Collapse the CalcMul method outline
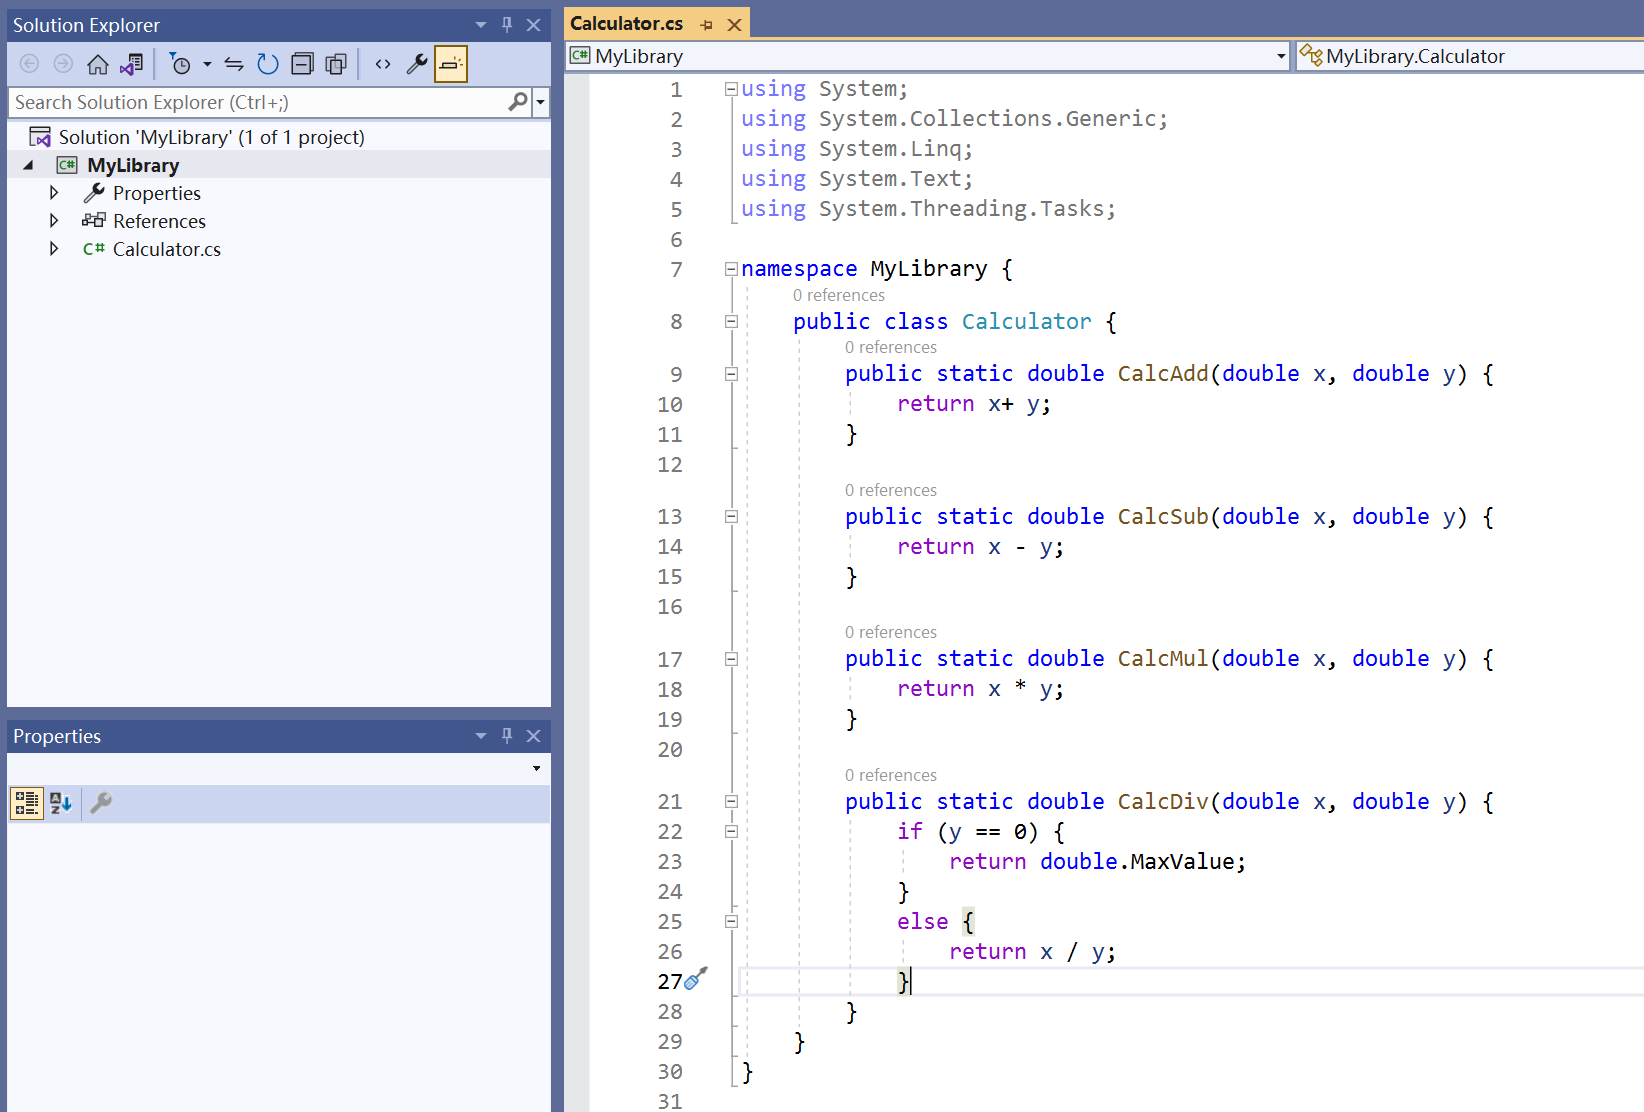Image resolution: width=1644 pixels, height=1112 pixels. [x=731, y=659]
